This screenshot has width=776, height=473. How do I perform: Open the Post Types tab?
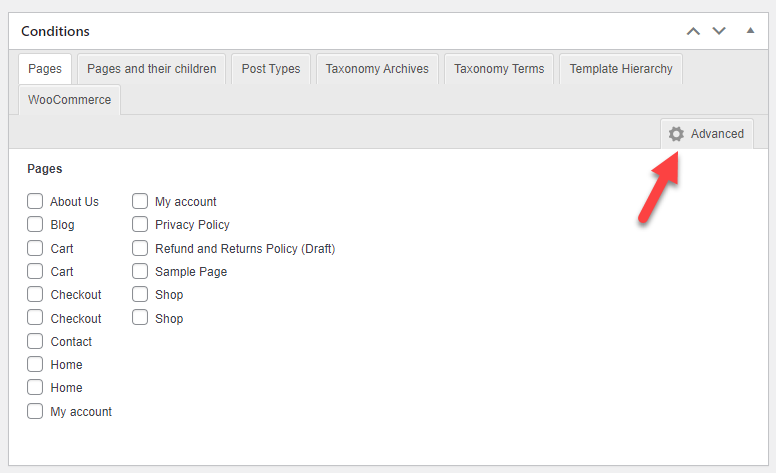click(x=271, y=69)
